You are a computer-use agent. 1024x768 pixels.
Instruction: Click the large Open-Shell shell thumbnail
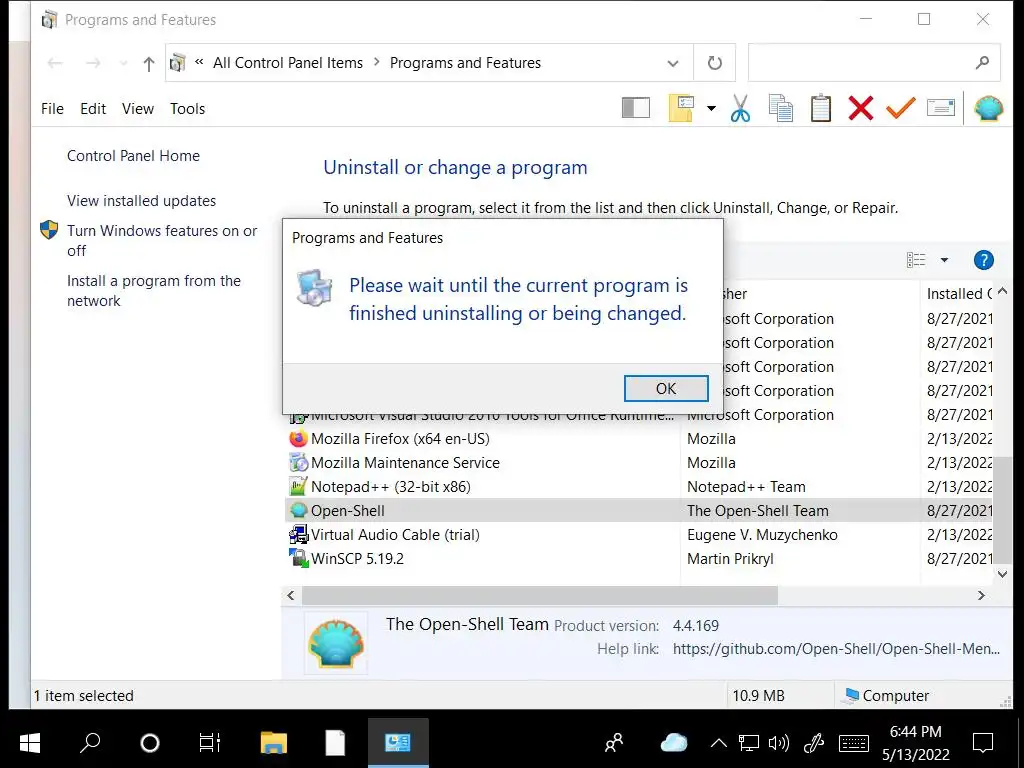click(x=336, y=643)
